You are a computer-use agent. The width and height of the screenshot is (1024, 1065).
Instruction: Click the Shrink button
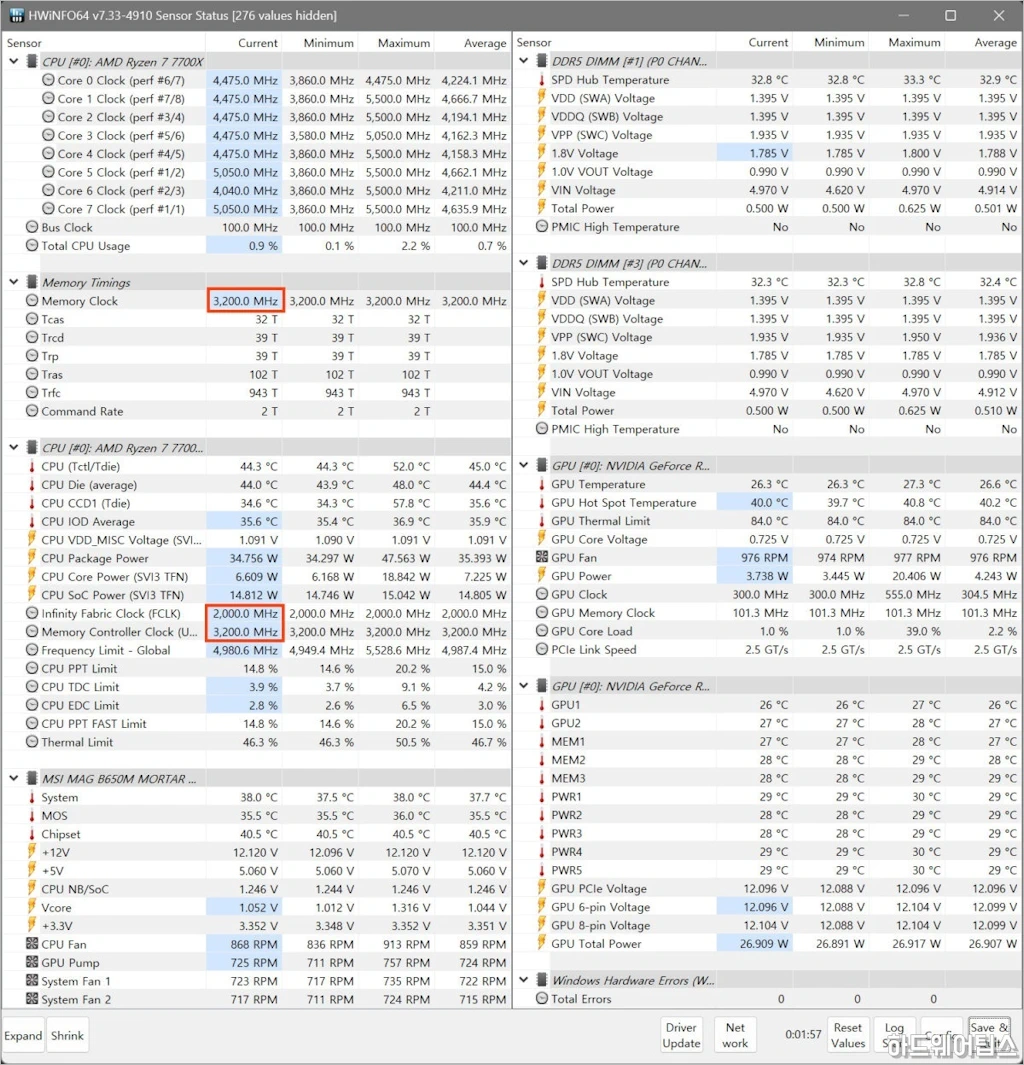(67, 1035)
